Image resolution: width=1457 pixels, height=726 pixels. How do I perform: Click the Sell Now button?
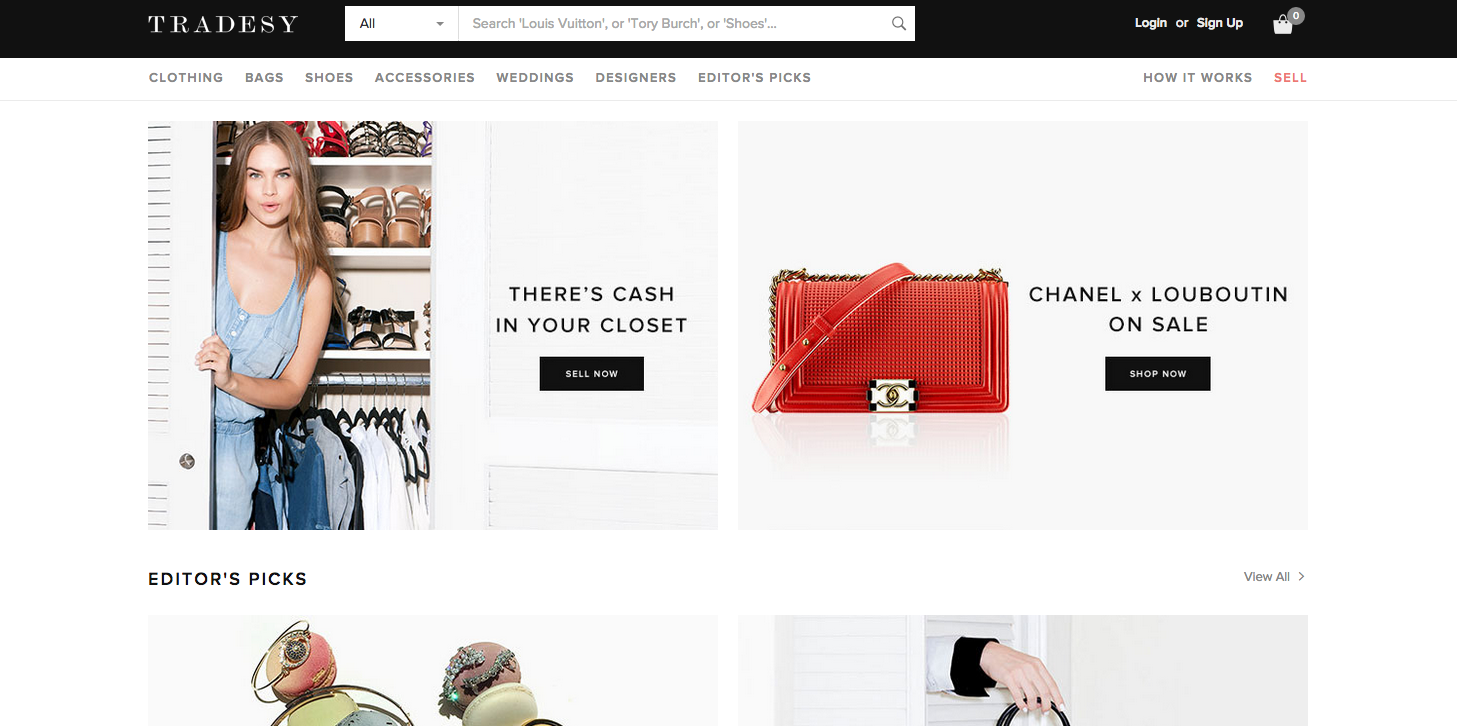point(592,373)
